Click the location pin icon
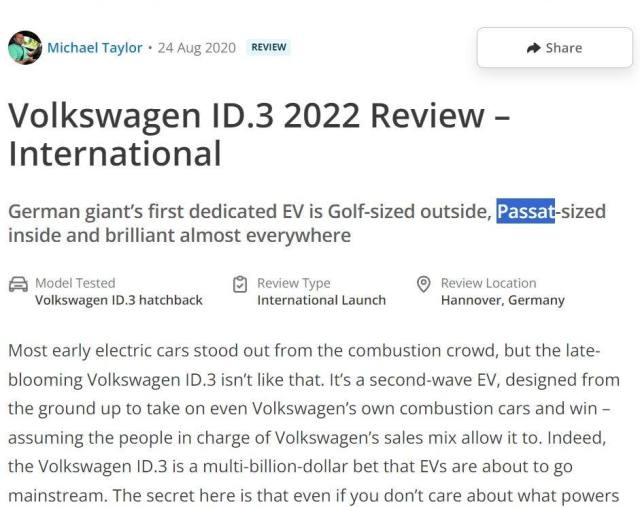Image resolution: width=640 pixels, height=507 pixels. [x=424, y=284]
